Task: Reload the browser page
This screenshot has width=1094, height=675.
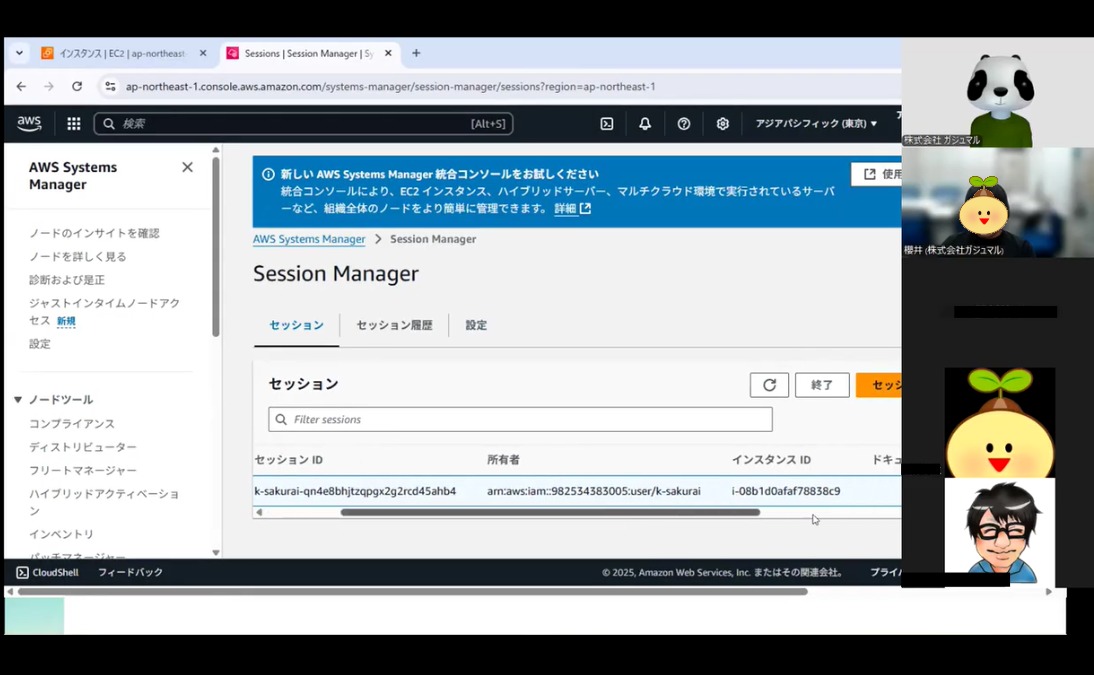Action: click(x=77, y=87)
